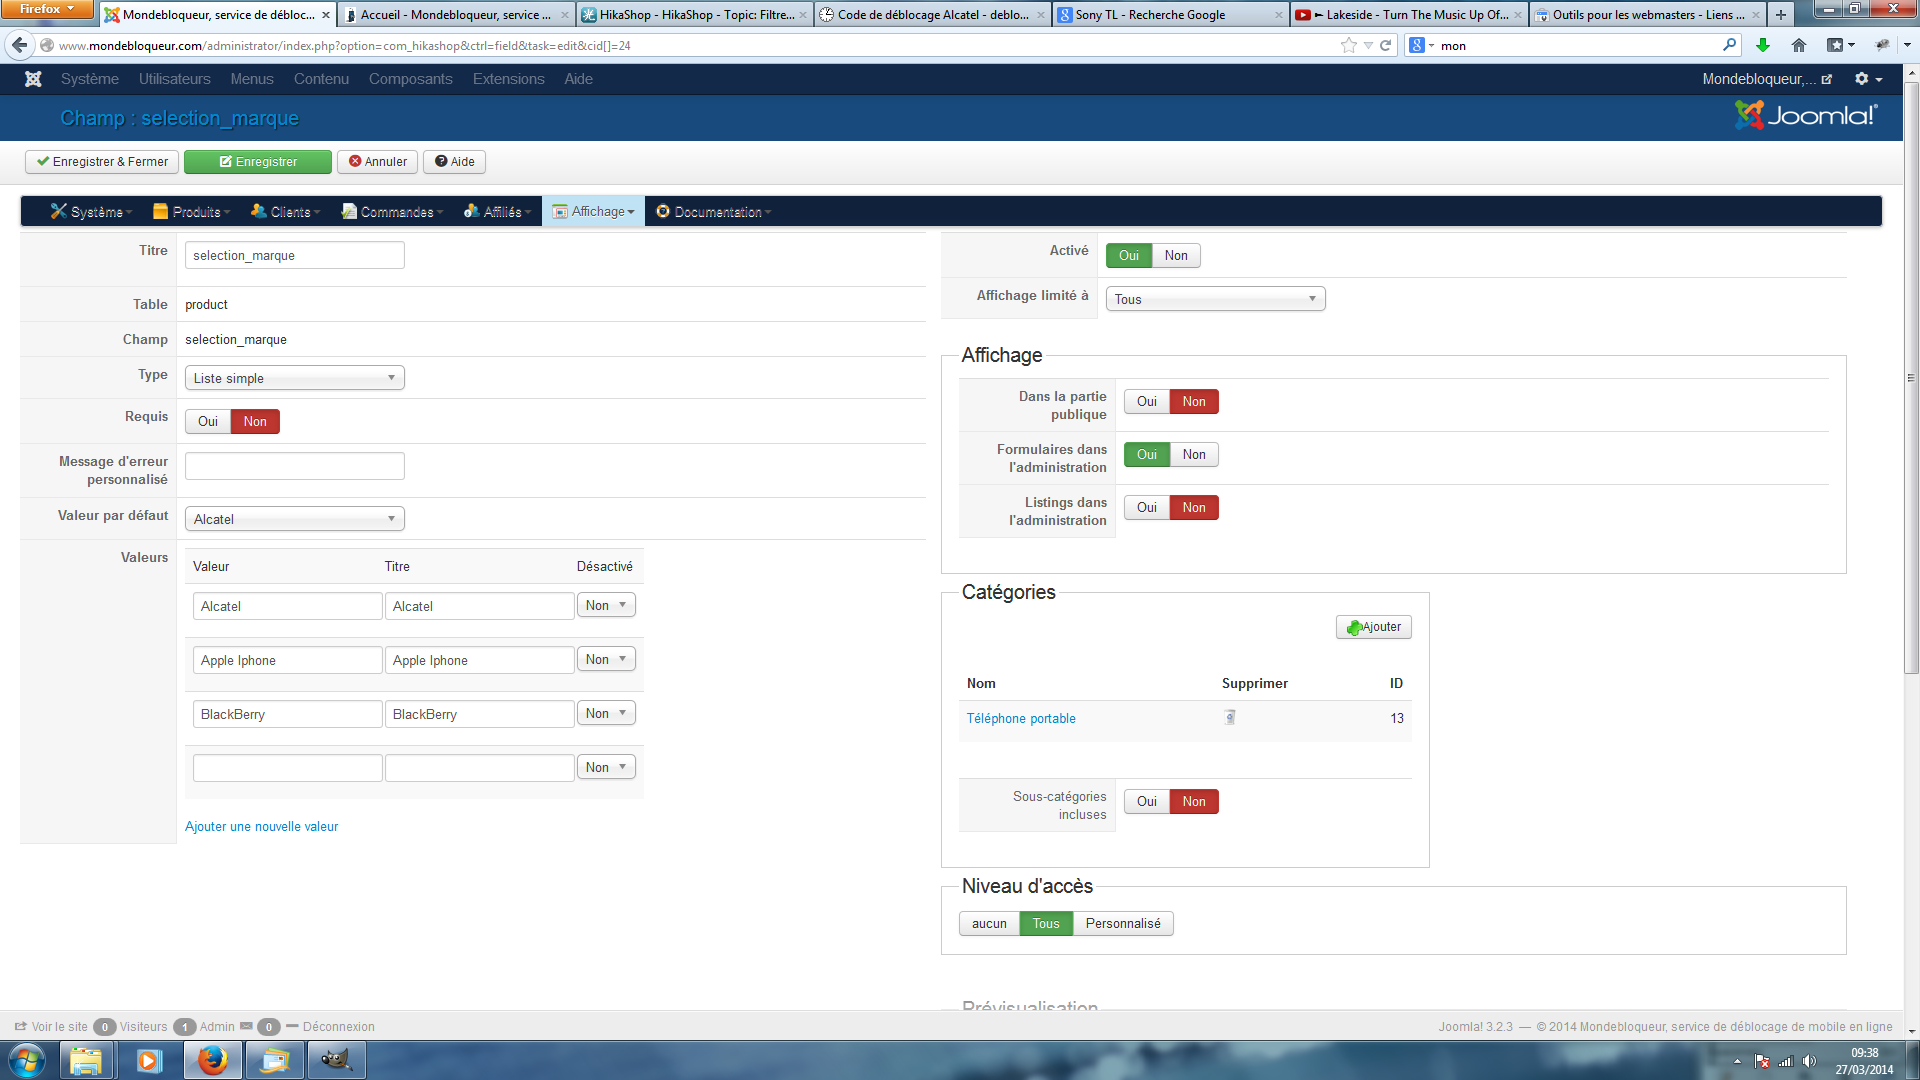Click the Message d'erreur personnalisé input field
The image size is (1920, 1080).
tap(294, 466)
